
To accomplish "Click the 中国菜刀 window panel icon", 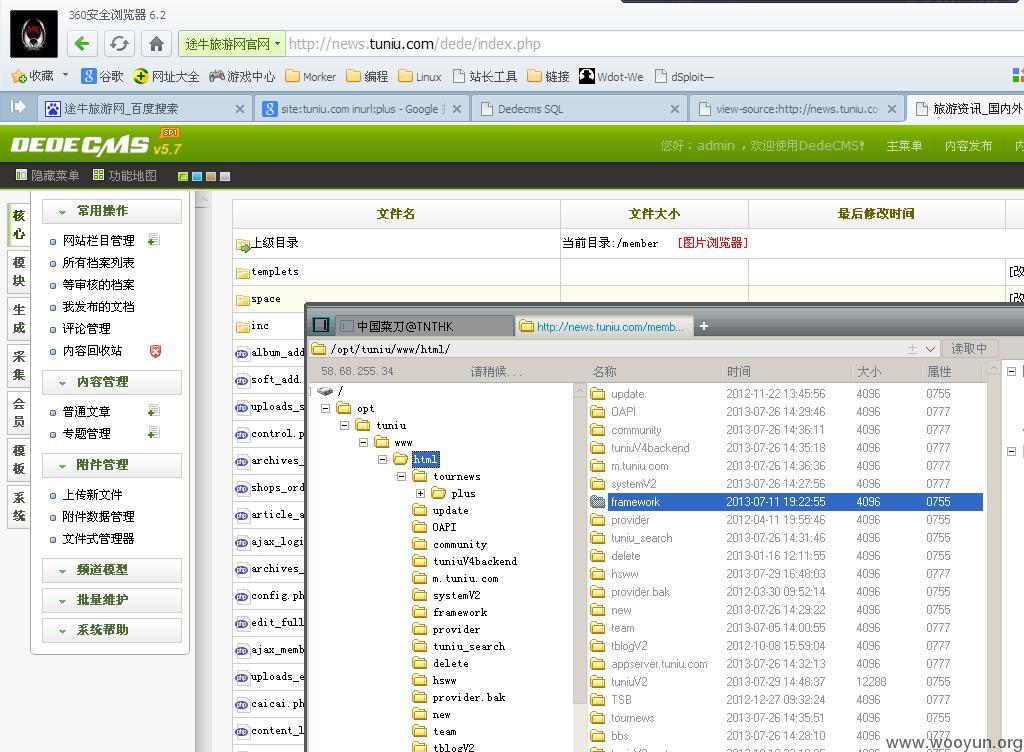I will coord(321,325).
